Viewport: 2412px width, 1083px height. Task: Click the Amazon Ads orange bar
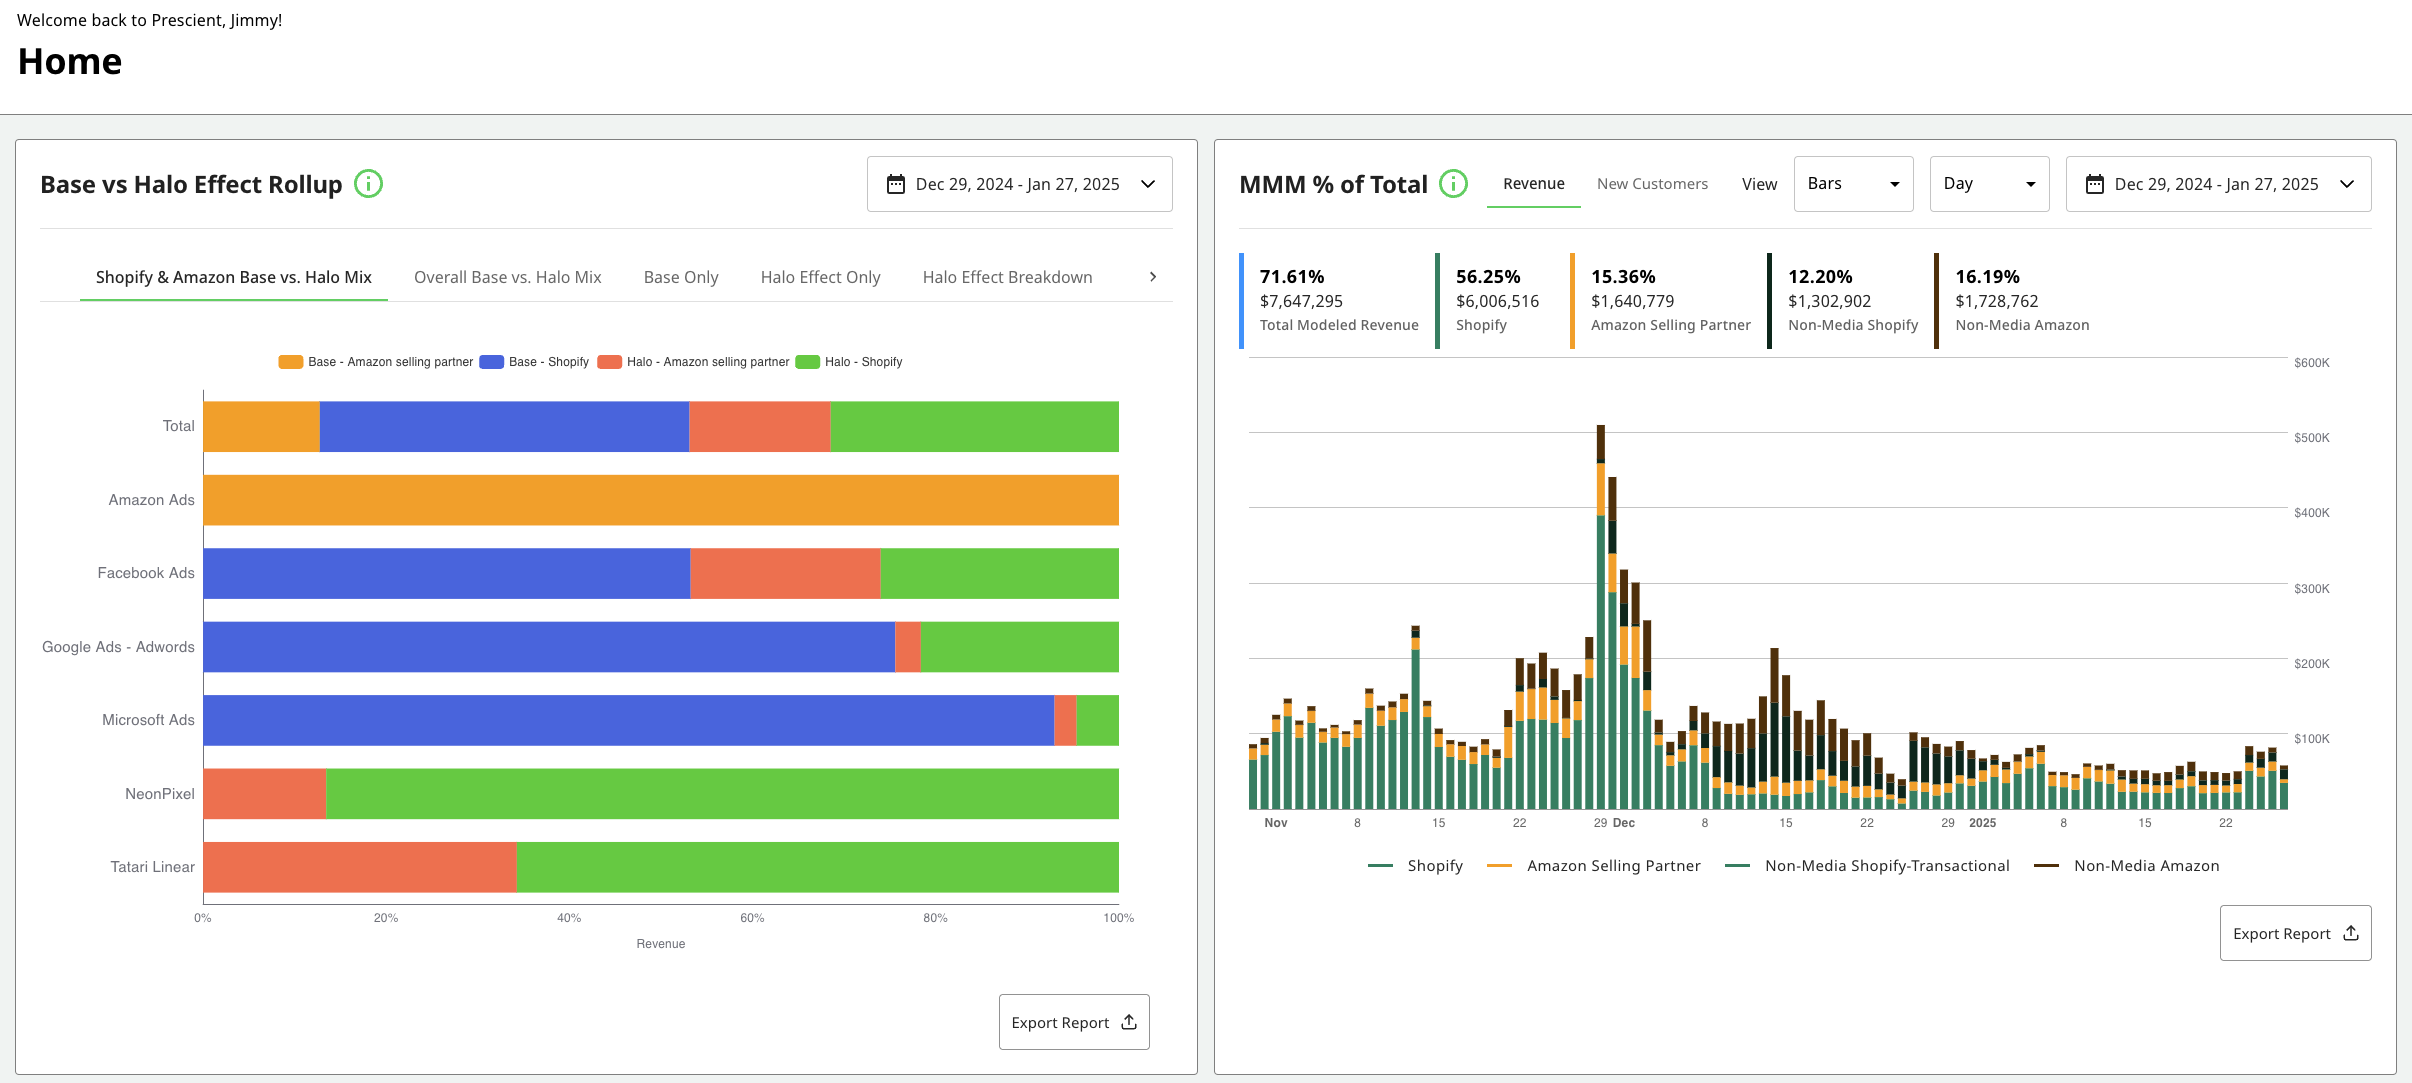point(660,500)
